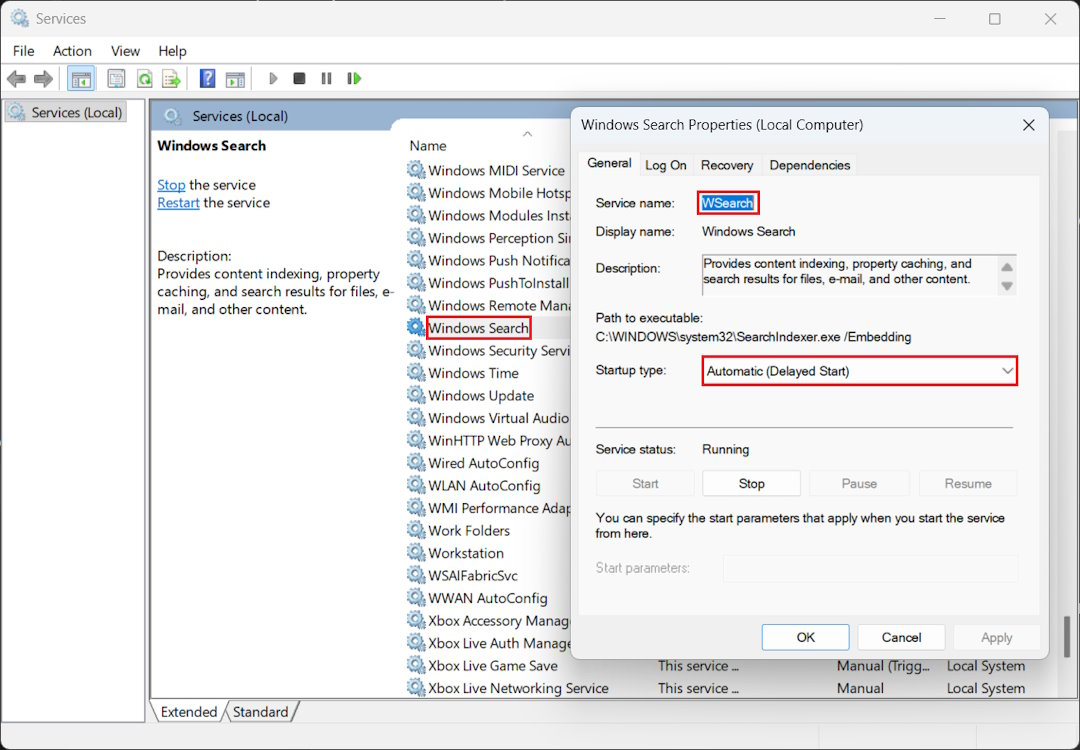Image resolution: width=1080 pixels, height=750 pixels.
Task: Click the Stop Service square toolbar icon
Action: point(299,79)
